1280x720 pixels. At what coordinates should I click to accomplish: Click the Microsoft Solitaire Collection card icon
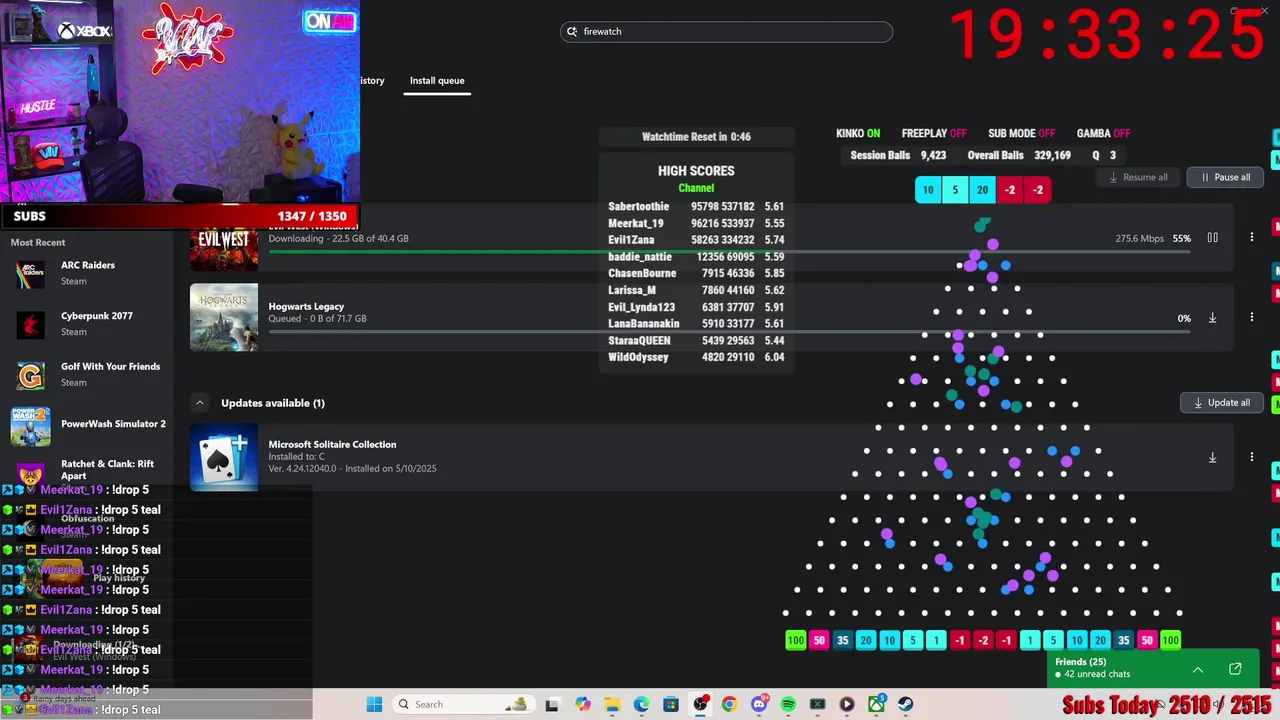tap(224, 457)
